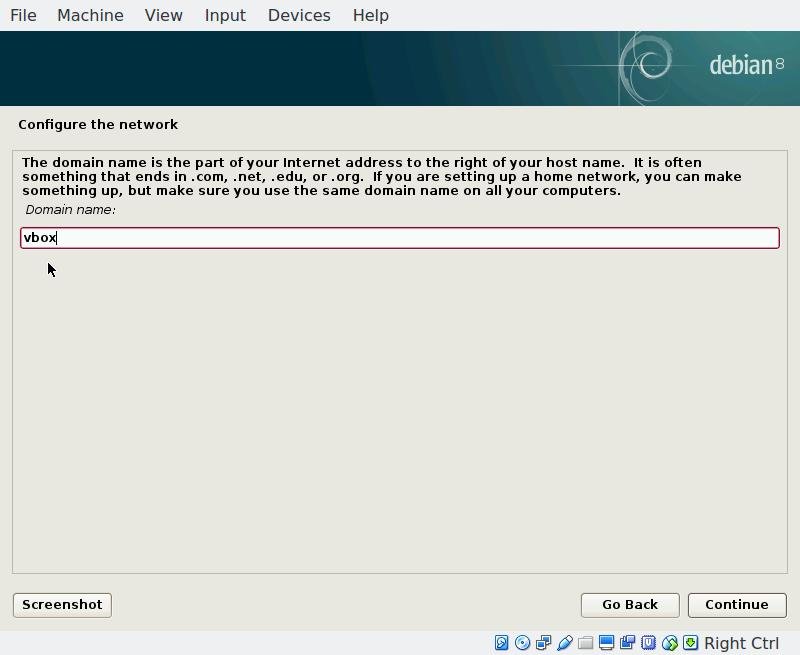Click the Go Back button

[x=630, y=605]
